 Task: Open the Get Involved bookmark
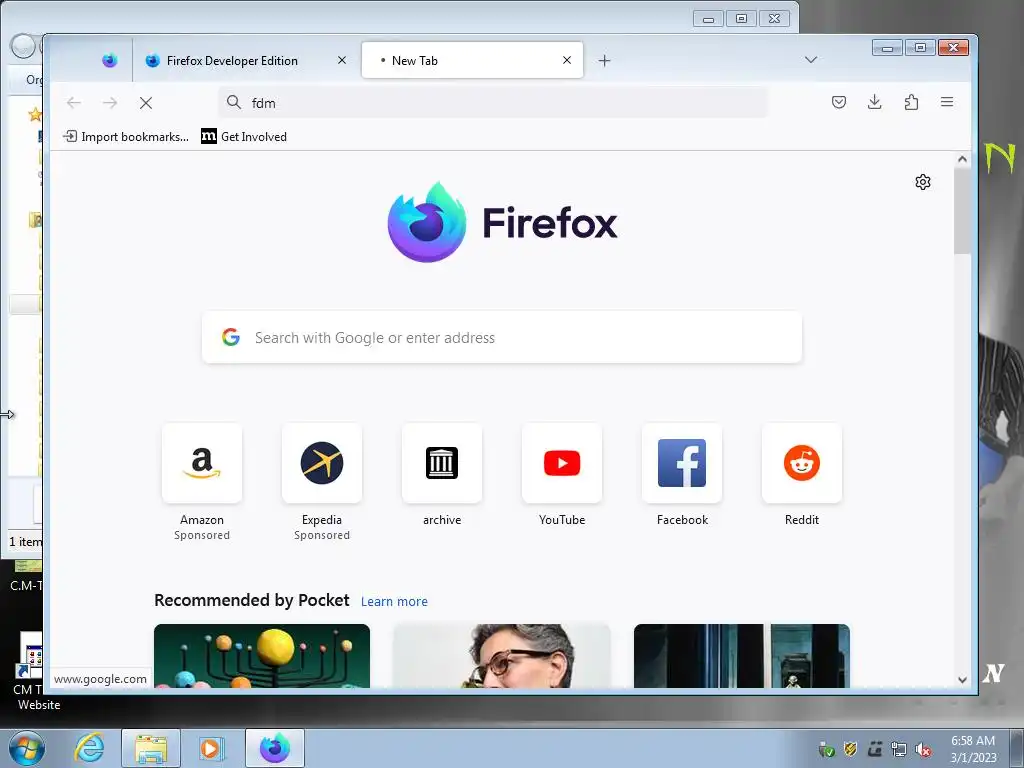point(244,136)
